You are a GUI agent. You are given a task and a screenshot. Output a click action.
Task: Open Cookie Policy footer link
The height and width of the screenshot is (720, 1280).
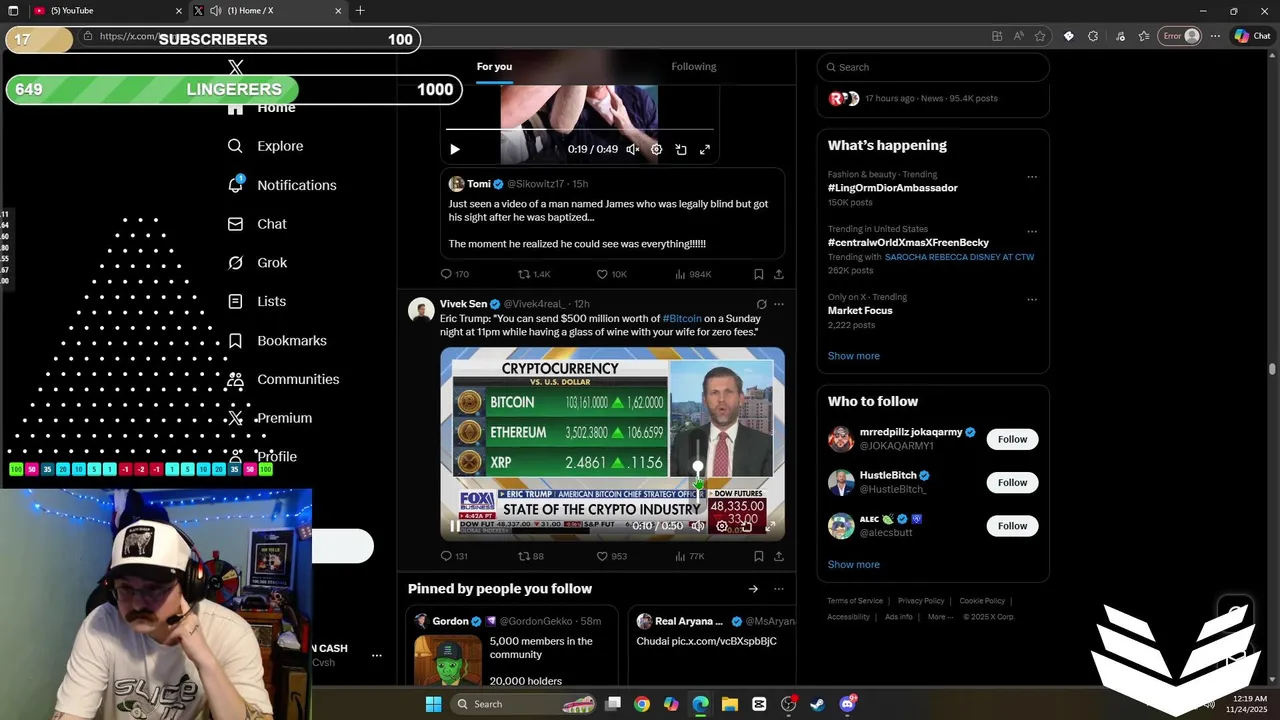click(x=982, y=601)
